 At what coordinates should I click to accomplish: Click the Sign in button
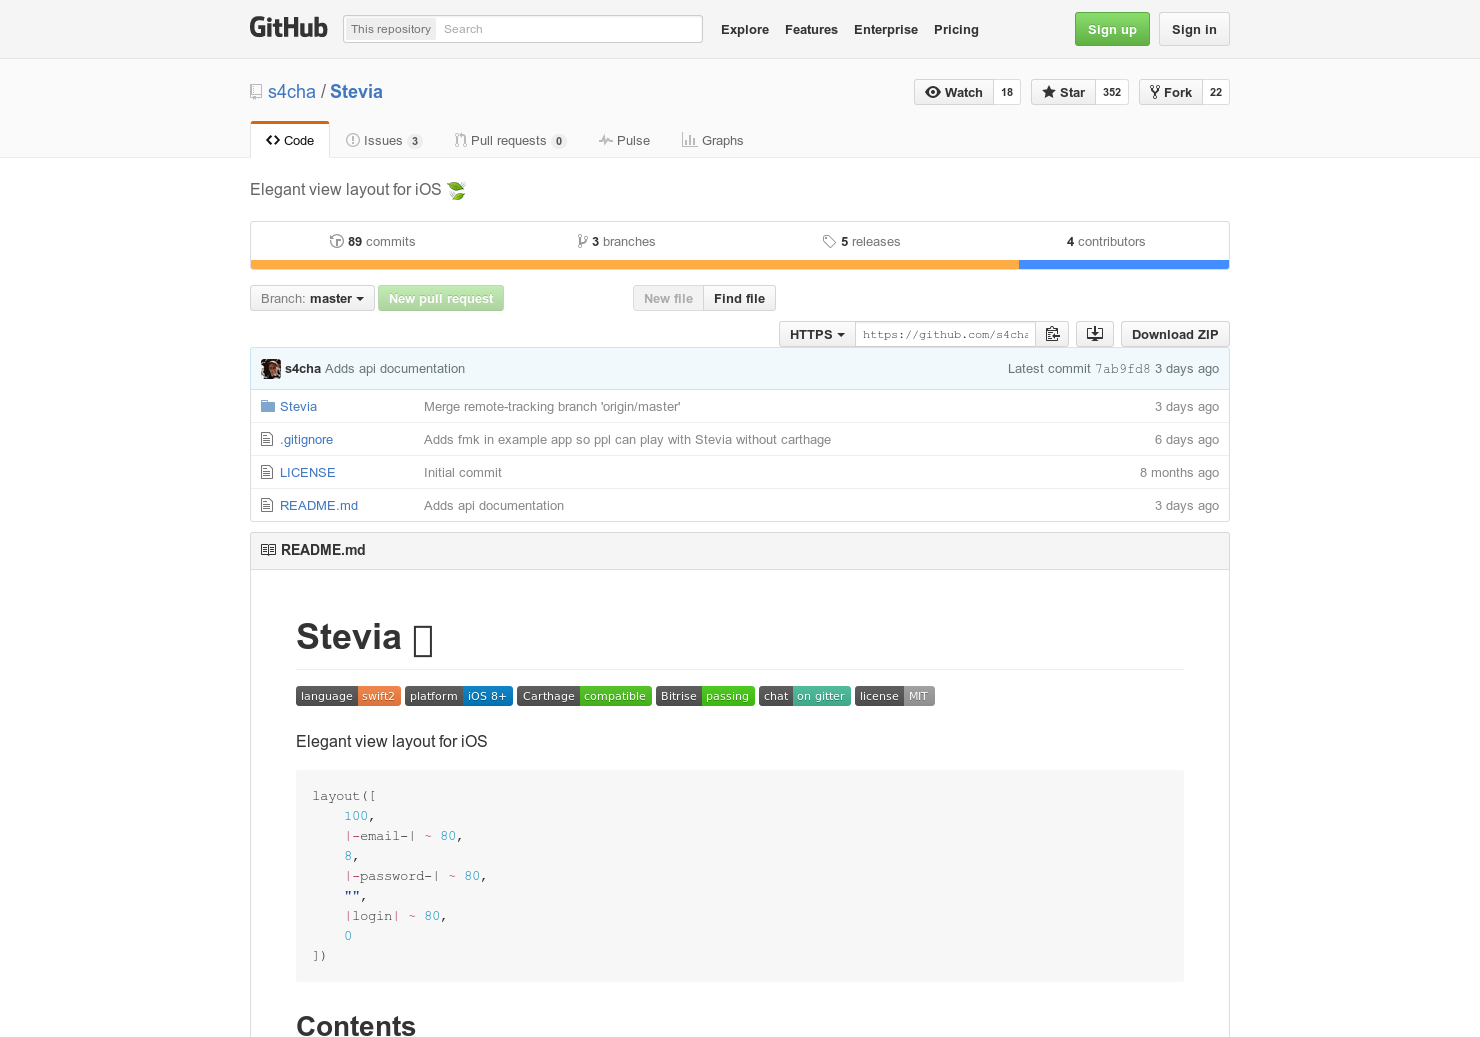click(1194, 29)
